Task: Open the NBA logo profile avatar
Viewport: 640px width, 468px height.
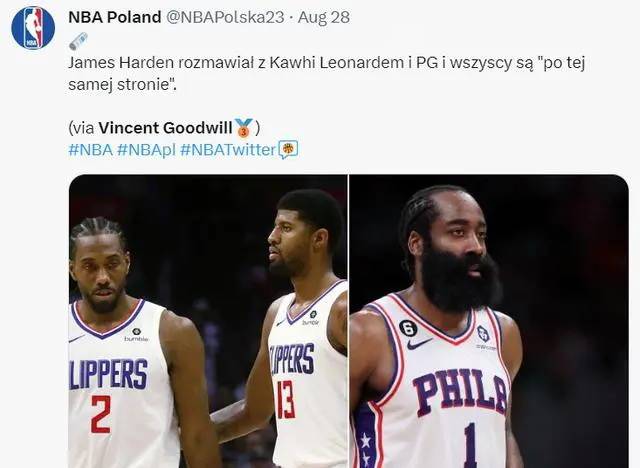Action: tap(33, 28)
